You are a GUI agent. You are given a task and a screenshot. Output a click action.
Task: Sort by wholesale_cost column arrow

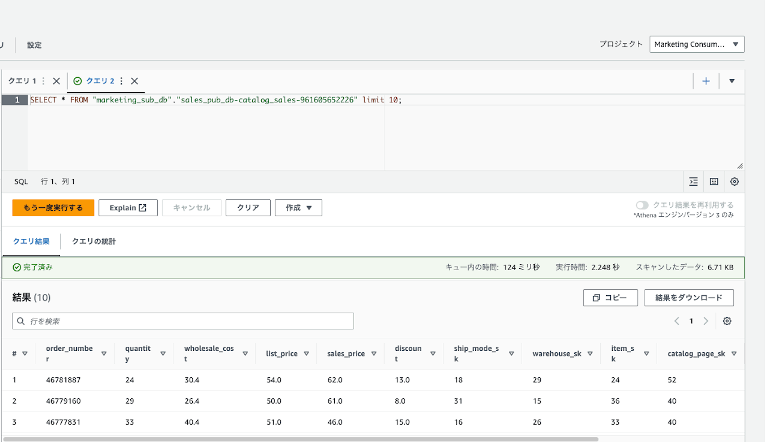click(x=245, y=354)
